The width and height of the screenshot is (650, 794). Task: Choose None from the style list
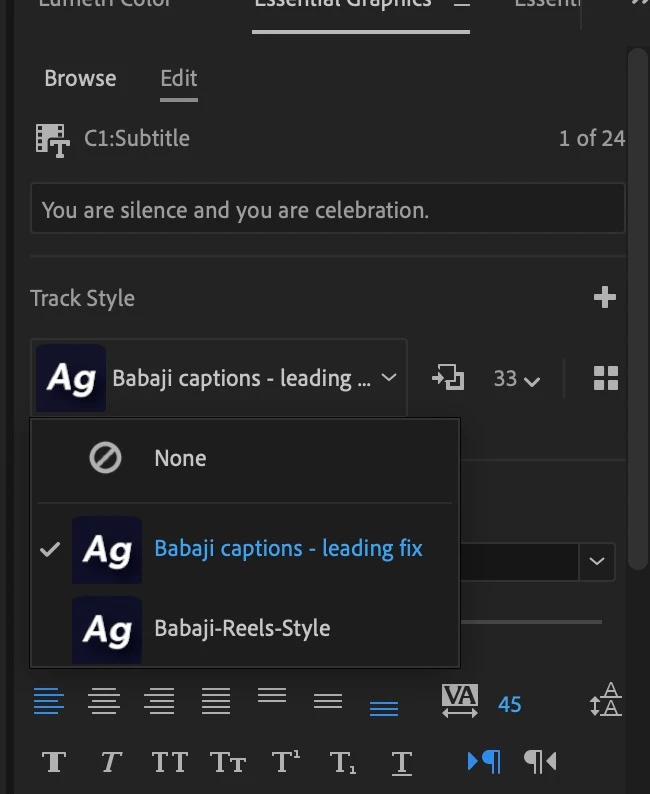tap(180, 459)
